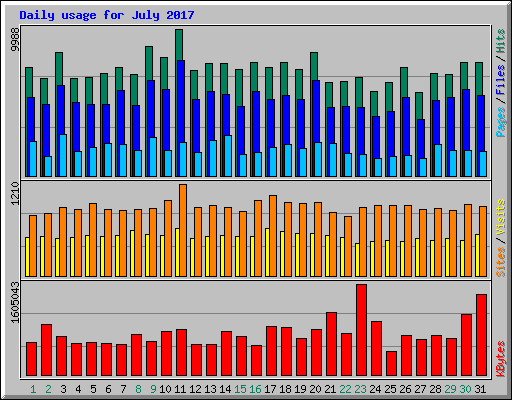
Task: Click day label 11 on axis
Action: point(180,389)
